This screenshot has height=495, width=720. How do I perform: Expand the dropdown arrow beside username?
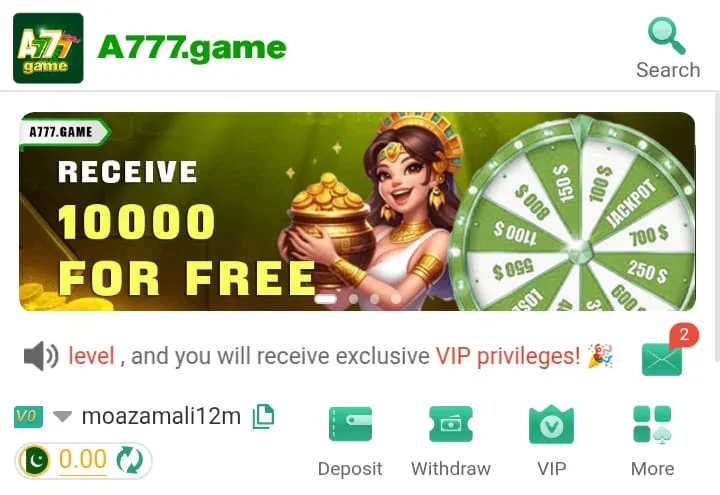click(x=62, y=416)
